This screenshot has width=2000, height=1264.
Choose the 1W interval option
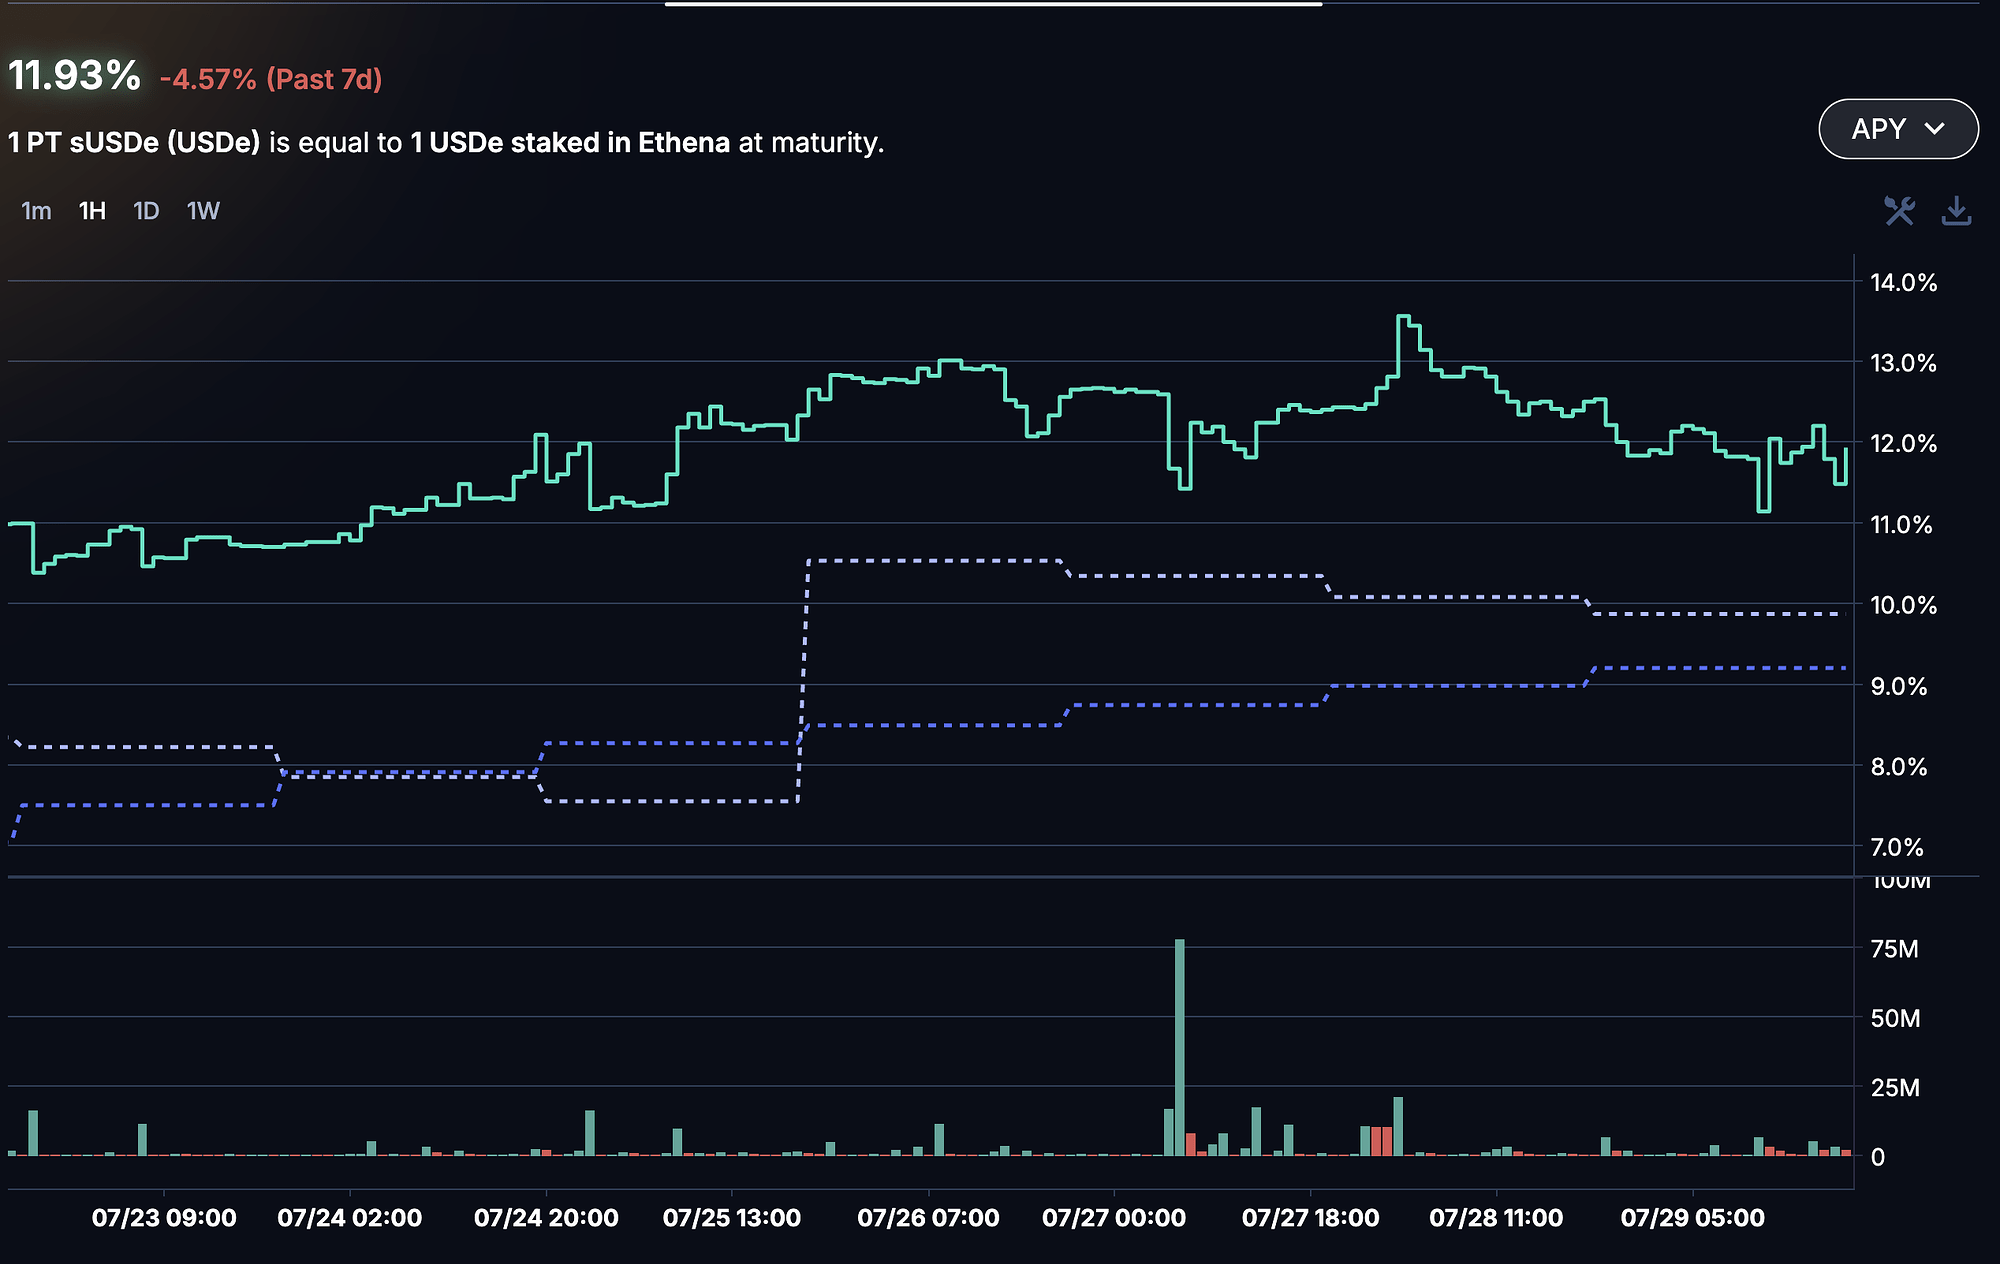point(203,211)
